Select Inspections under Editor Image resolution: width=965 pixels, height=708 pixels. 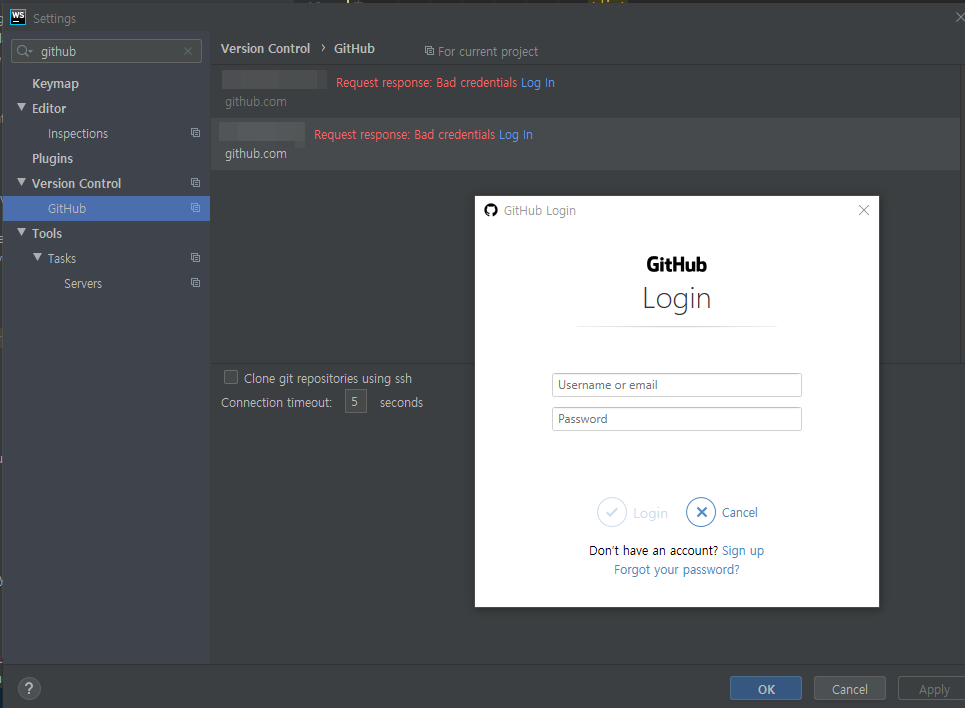[x=78, y=134]
